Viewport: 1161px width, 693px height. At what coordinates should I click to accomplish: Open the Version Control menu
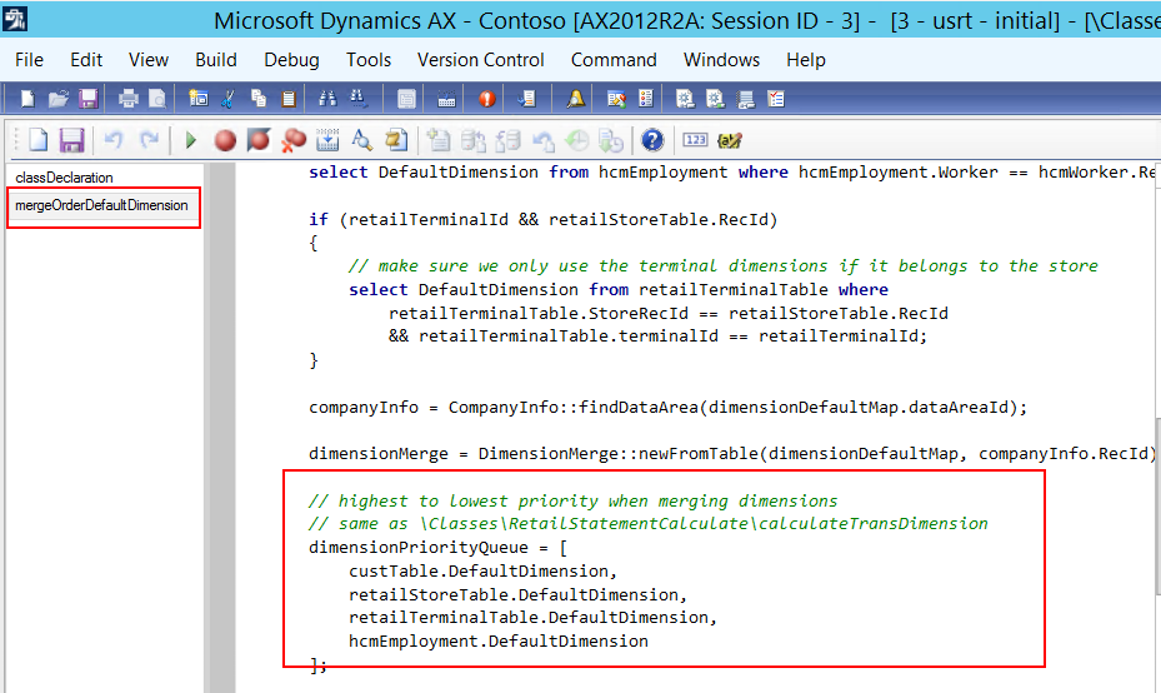tap(481, 60)
